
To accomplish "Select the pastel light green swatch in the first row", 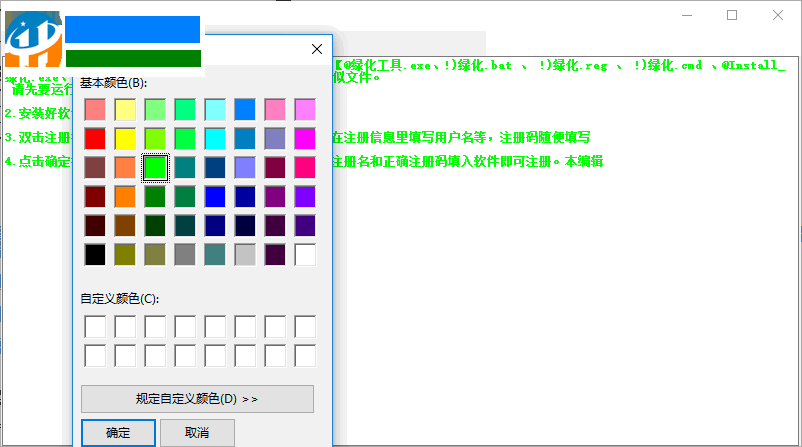I will (155, 110).
